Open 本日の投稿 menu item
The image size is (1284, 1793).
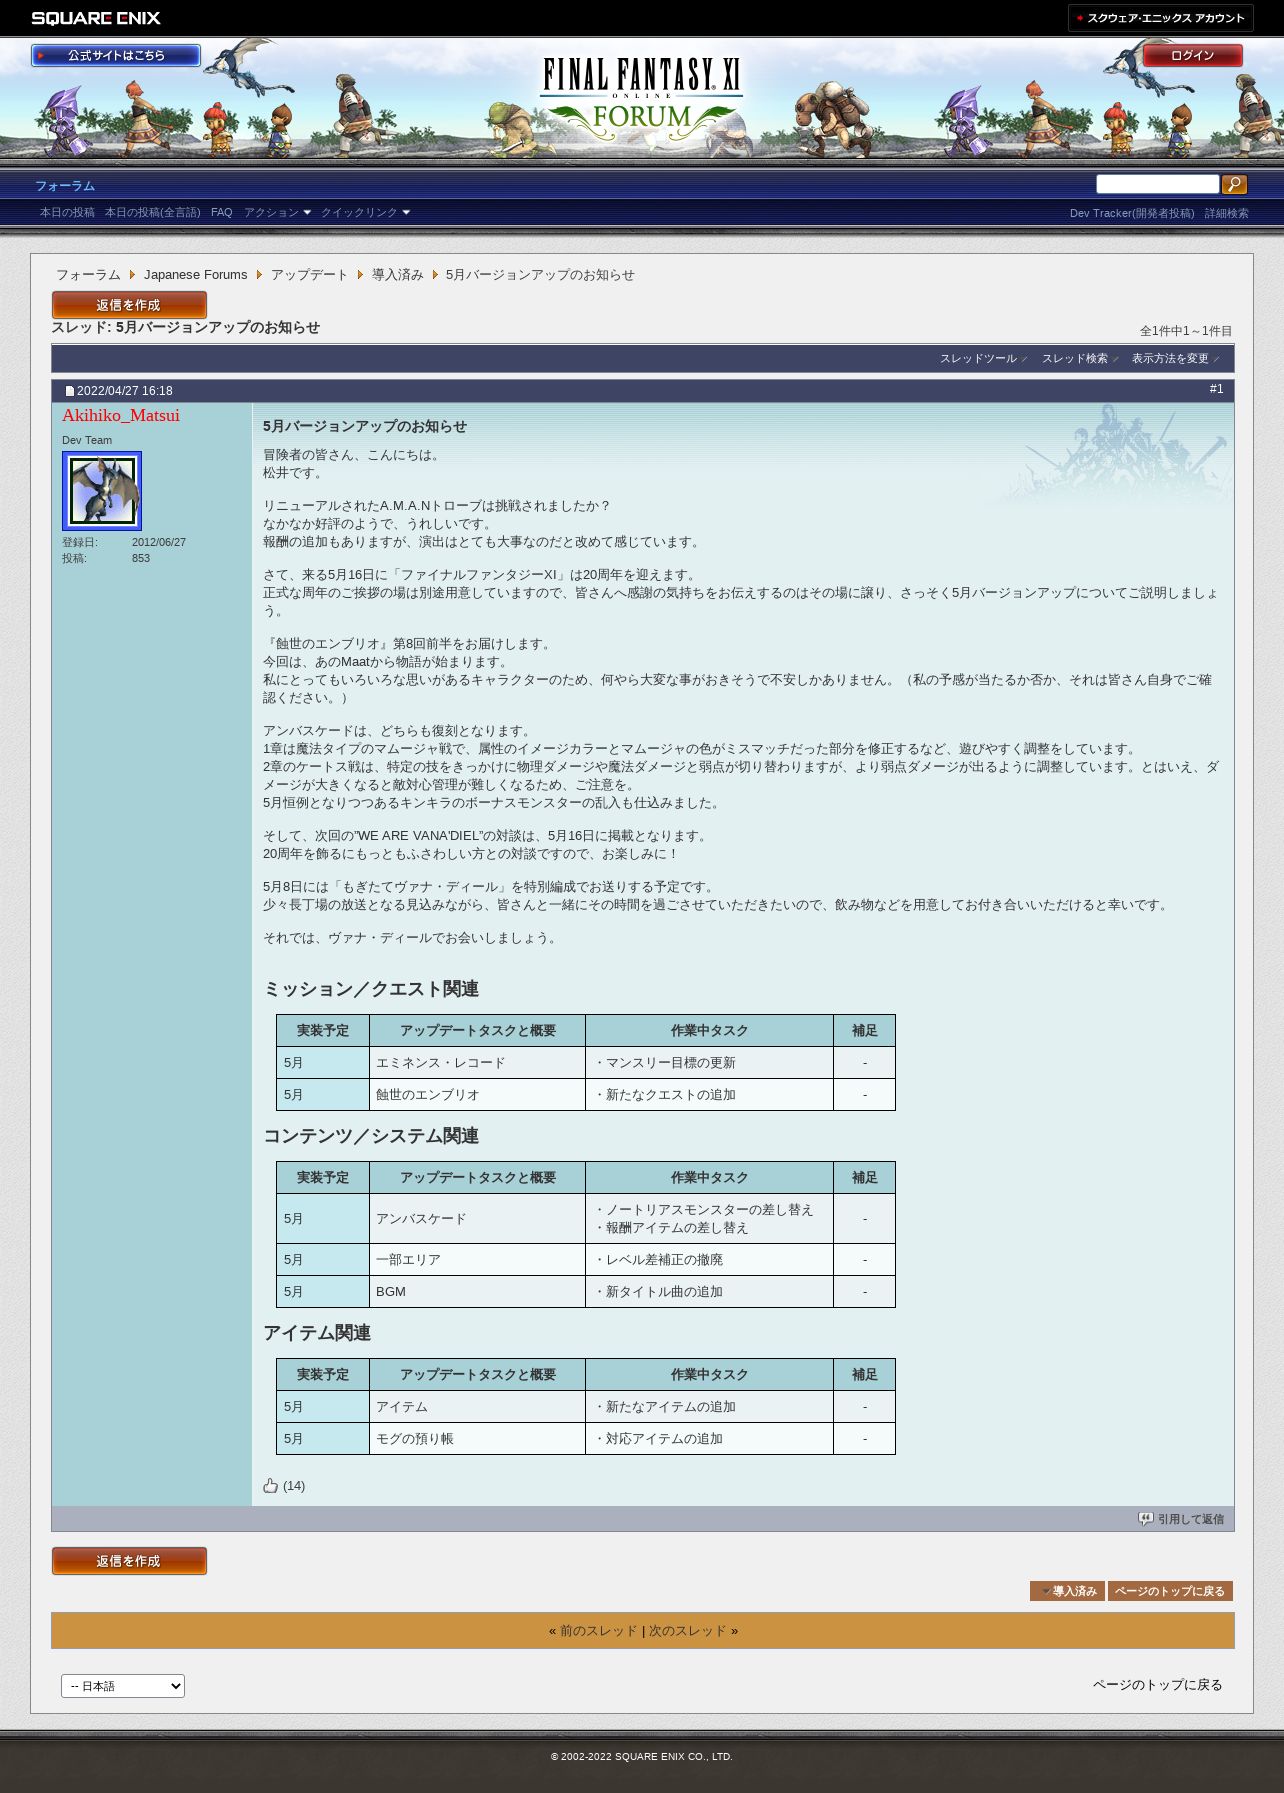[x=67, y=213]
